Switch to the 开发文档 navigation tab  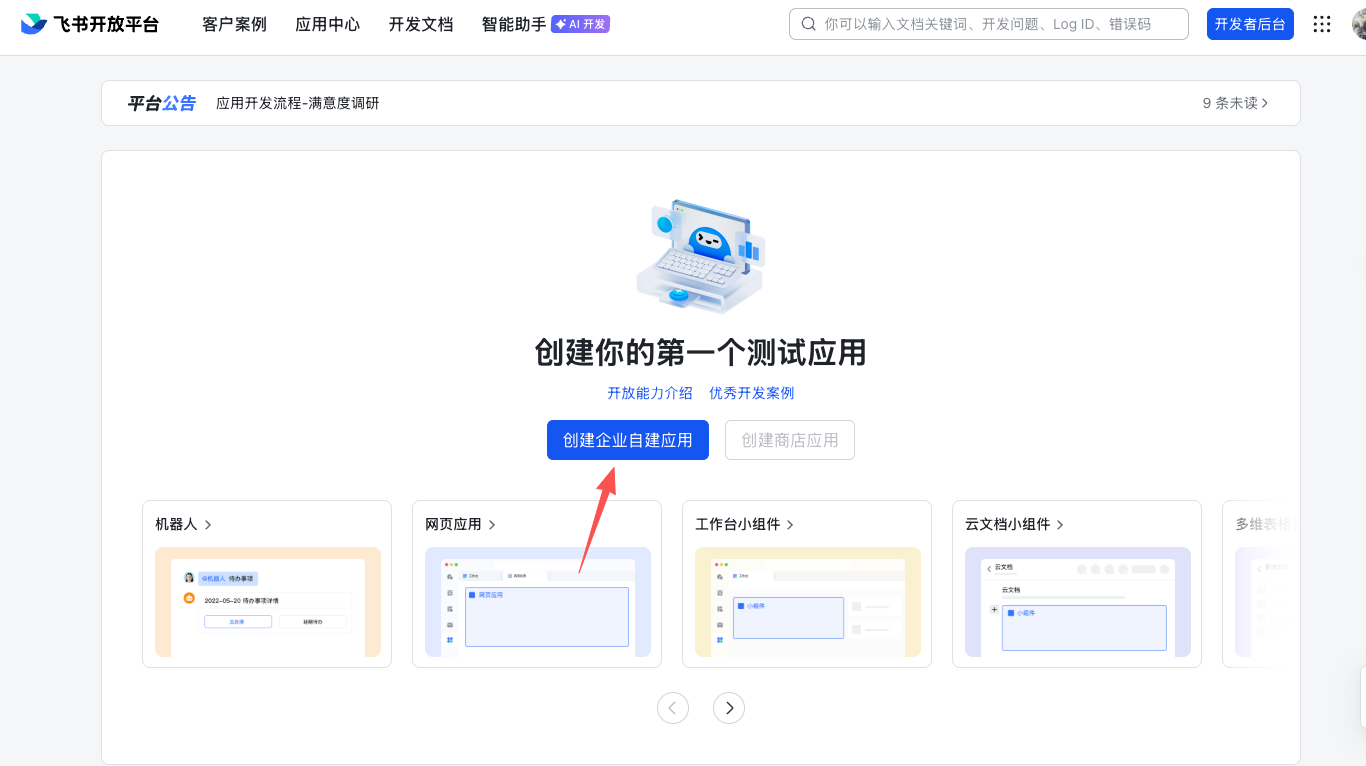[x=420, y=24]
